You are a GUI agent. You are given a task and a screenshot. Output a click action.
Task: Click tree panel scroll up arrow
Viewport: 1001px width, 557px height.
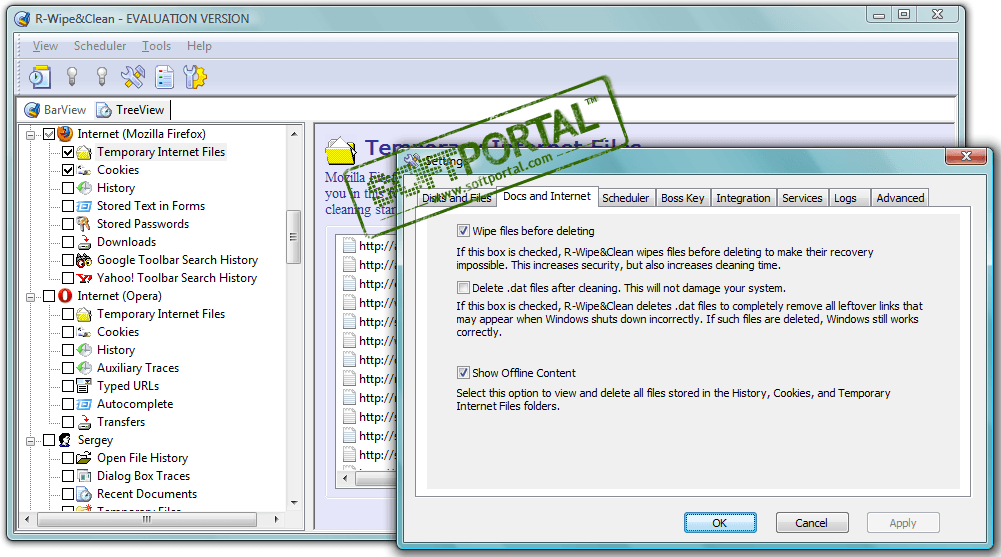click(294, 134)
